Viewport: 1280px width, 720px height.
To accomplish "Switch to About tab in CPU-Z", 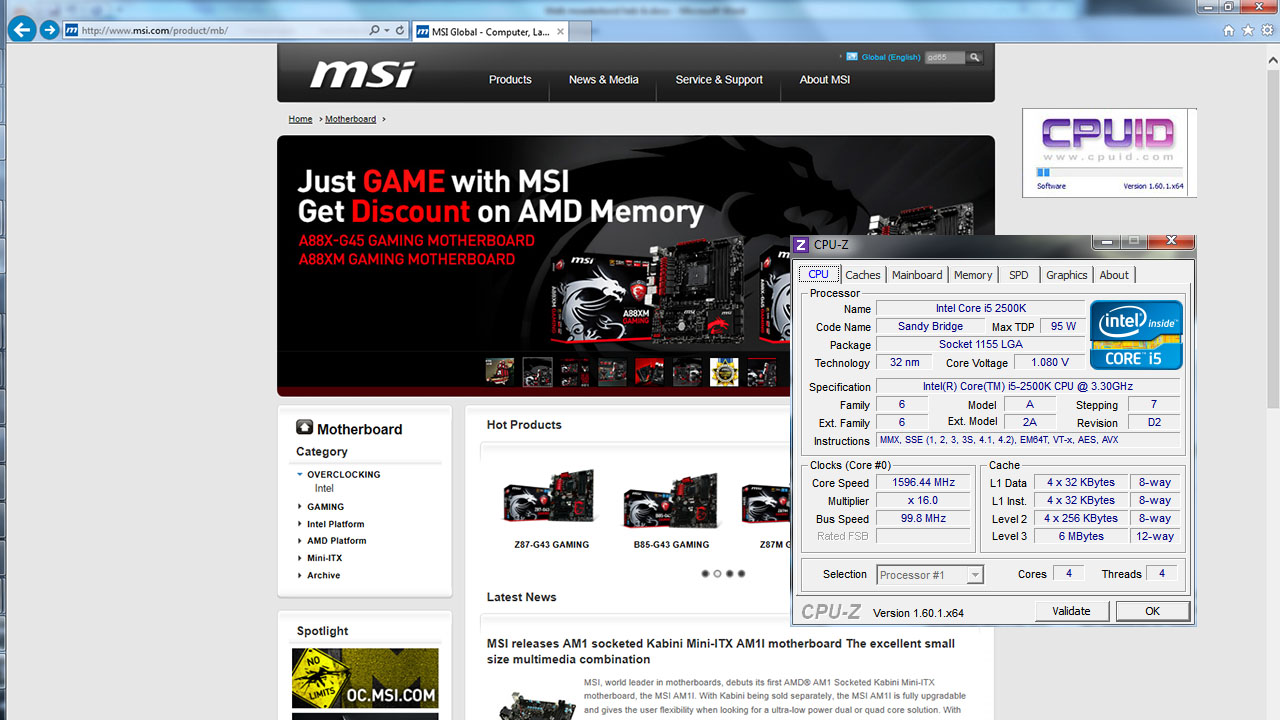I will pyautogui.click(x=1114, y=275).
